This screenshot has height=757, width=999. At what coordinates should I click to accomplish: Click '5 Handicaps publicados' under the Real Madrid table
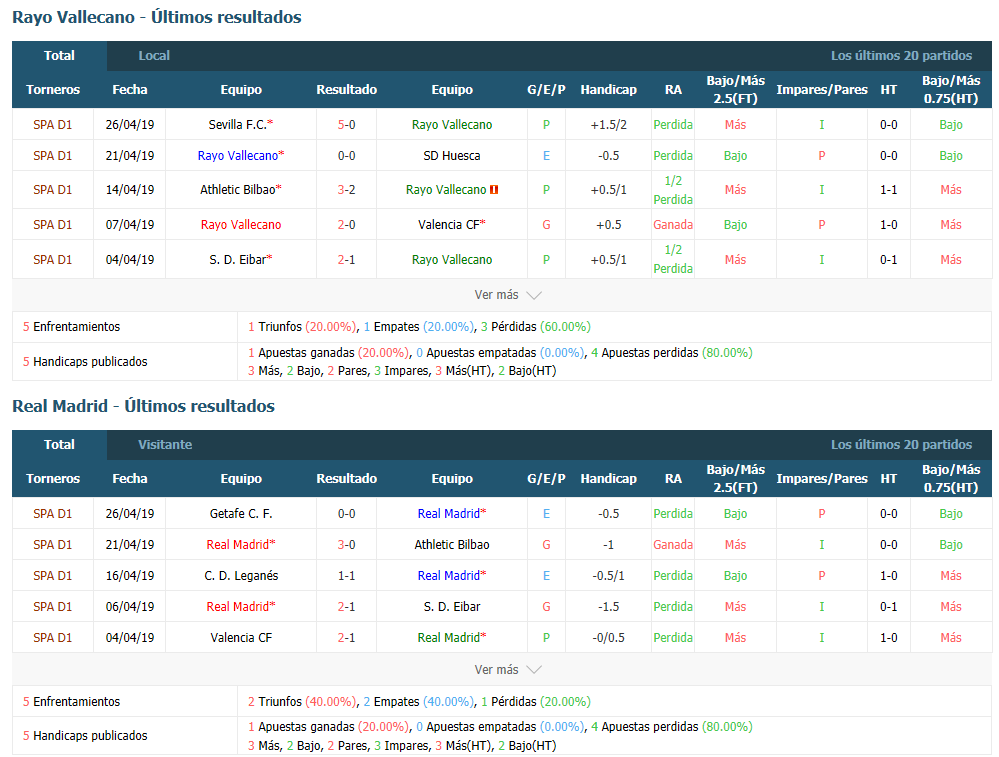point(85,735)
